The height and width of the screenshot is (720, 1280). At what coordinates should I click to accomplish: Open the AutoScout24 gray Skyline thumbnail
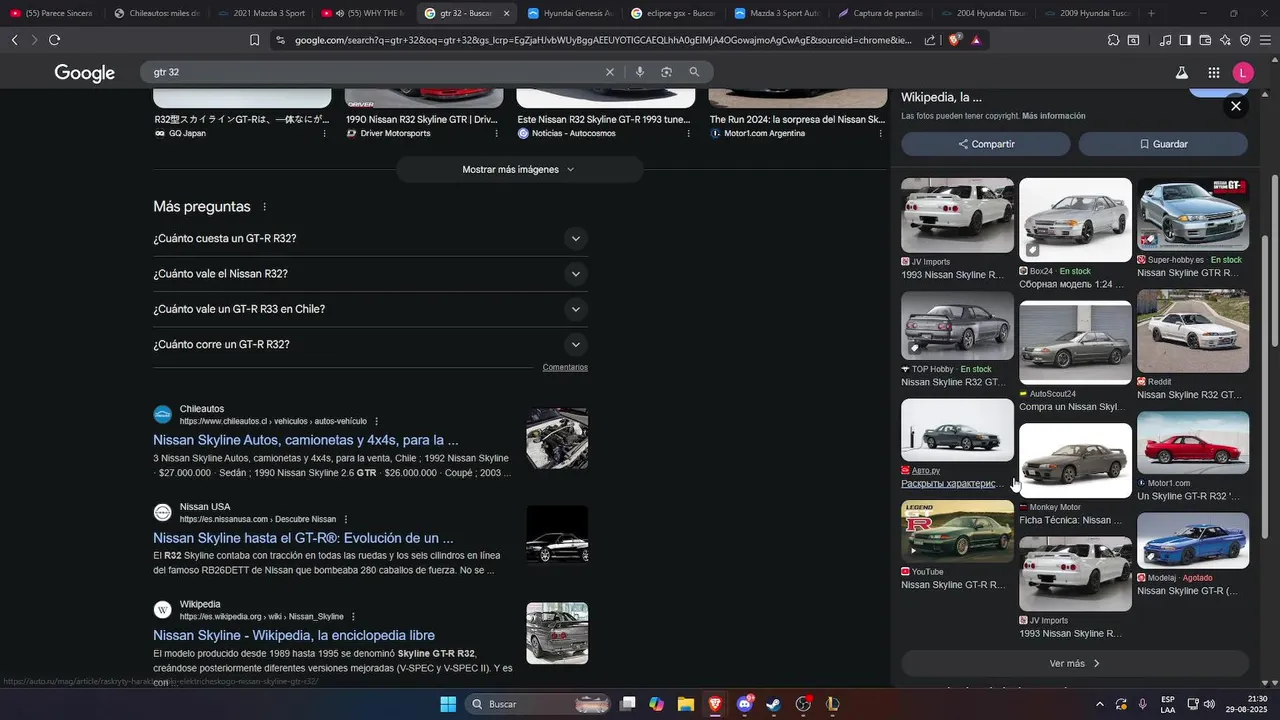point(1075,343)
